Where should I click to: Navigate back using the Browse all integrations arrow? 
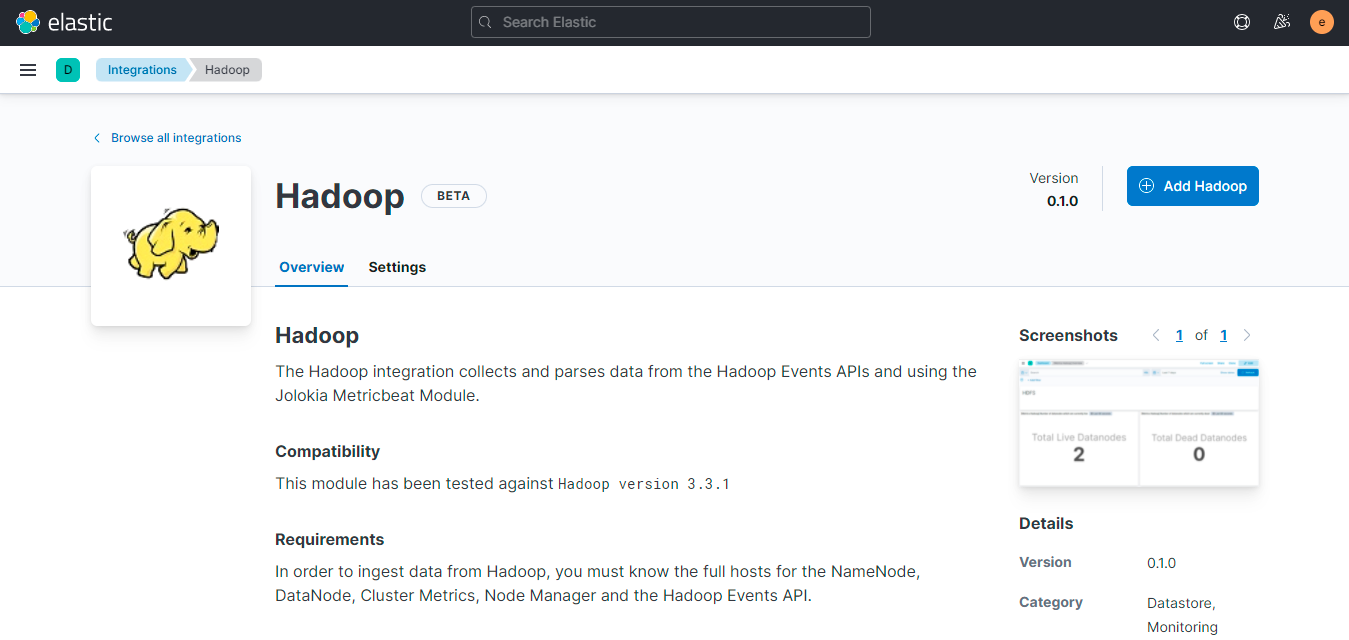[96, 137]
